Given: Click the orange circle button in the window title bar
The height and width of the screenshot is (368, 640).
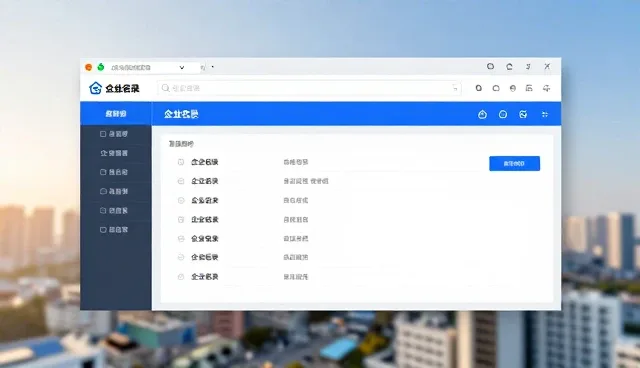Looking at the screenshot, I should point(89,67).
